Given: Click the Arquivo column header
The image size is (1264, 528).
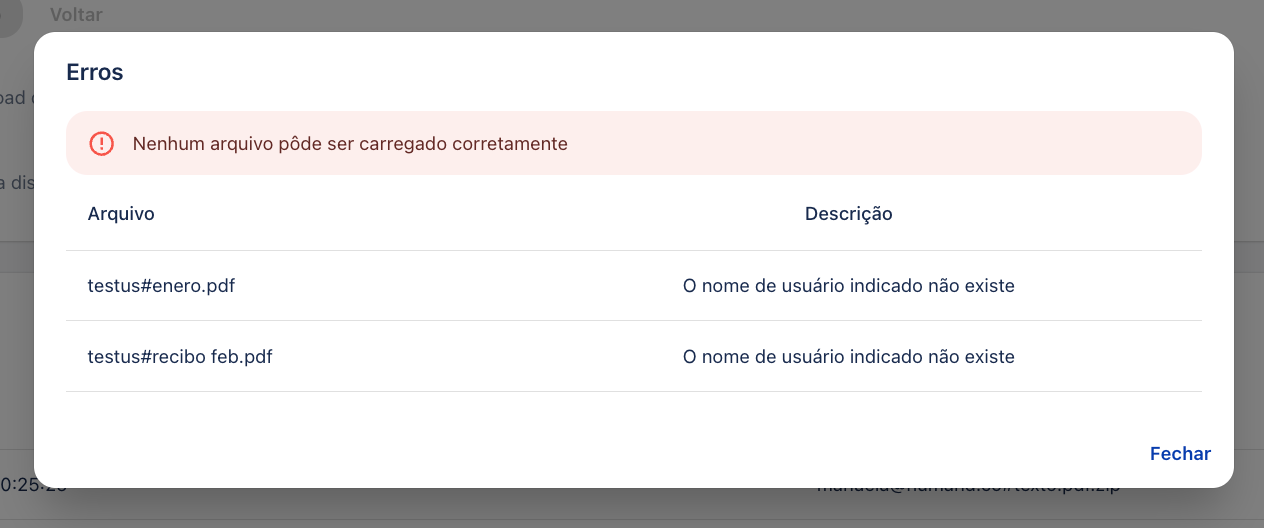Looking at the screenshot, I should click(121, 214).
